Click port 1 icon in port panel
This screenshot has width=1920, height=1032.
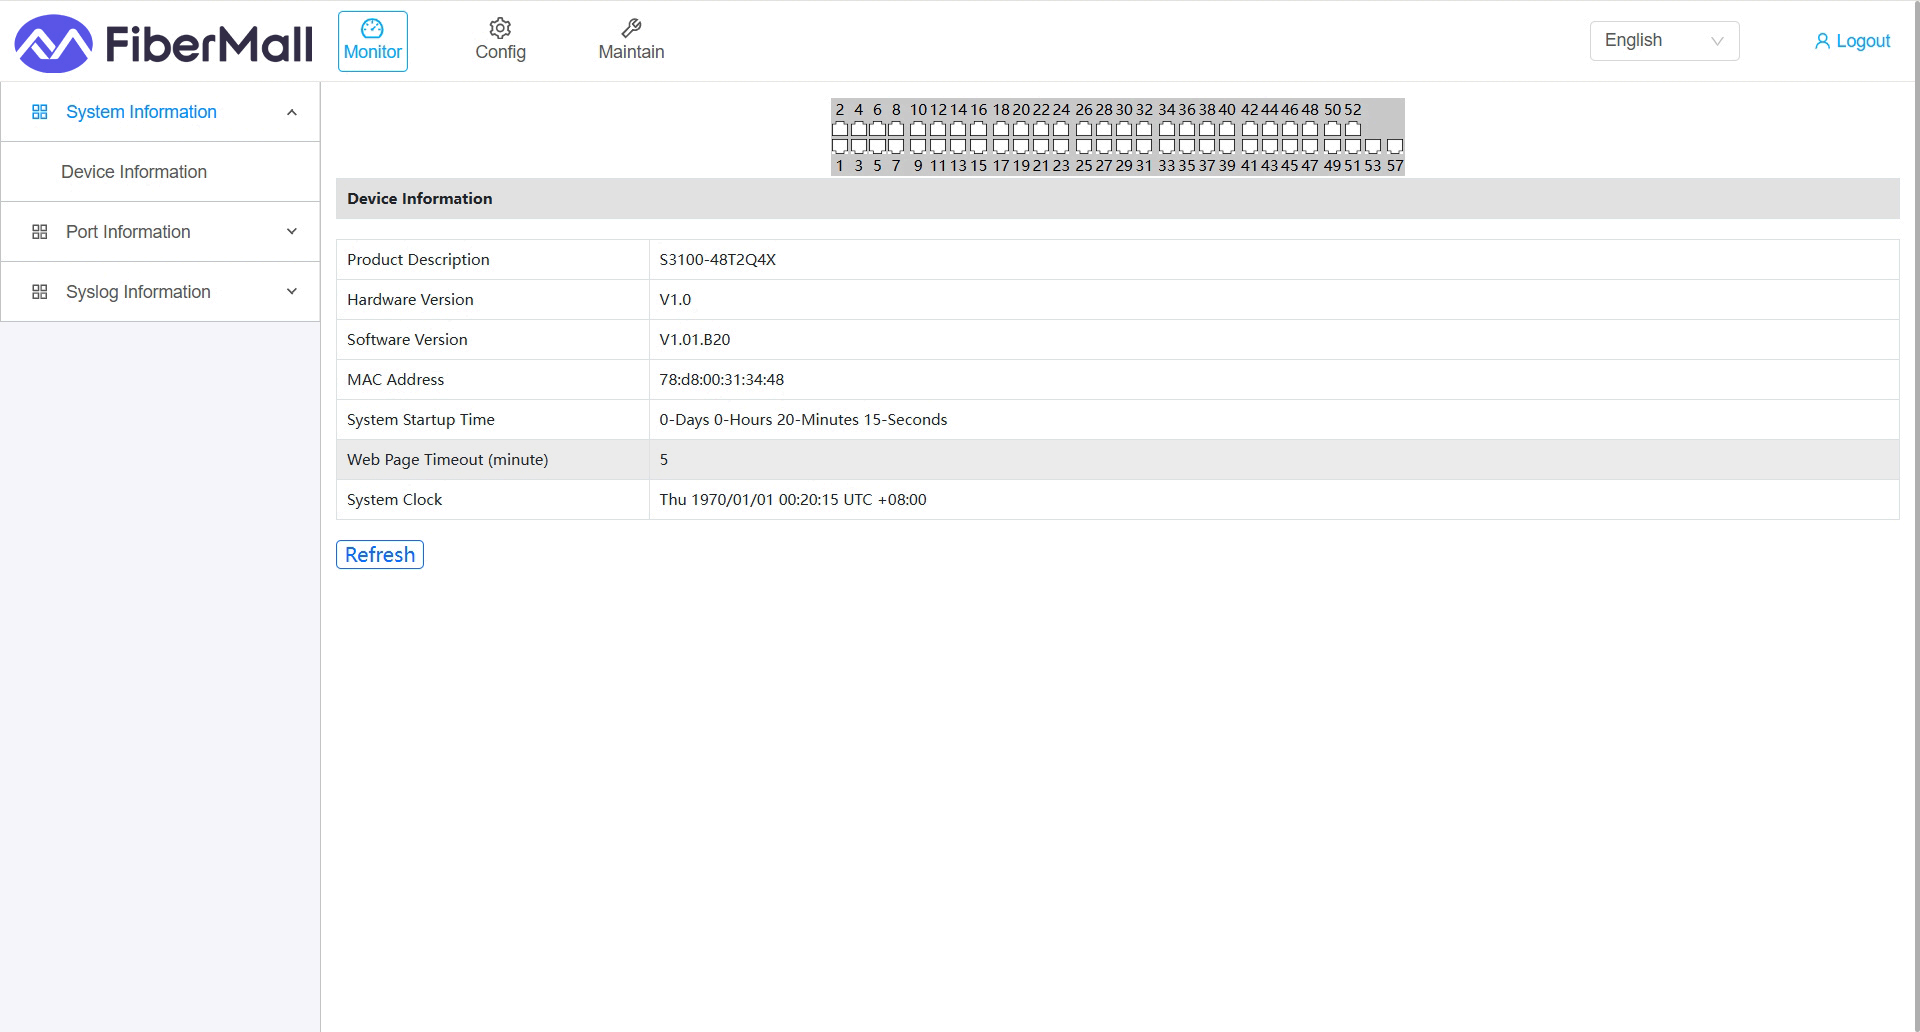pos(840,146)
